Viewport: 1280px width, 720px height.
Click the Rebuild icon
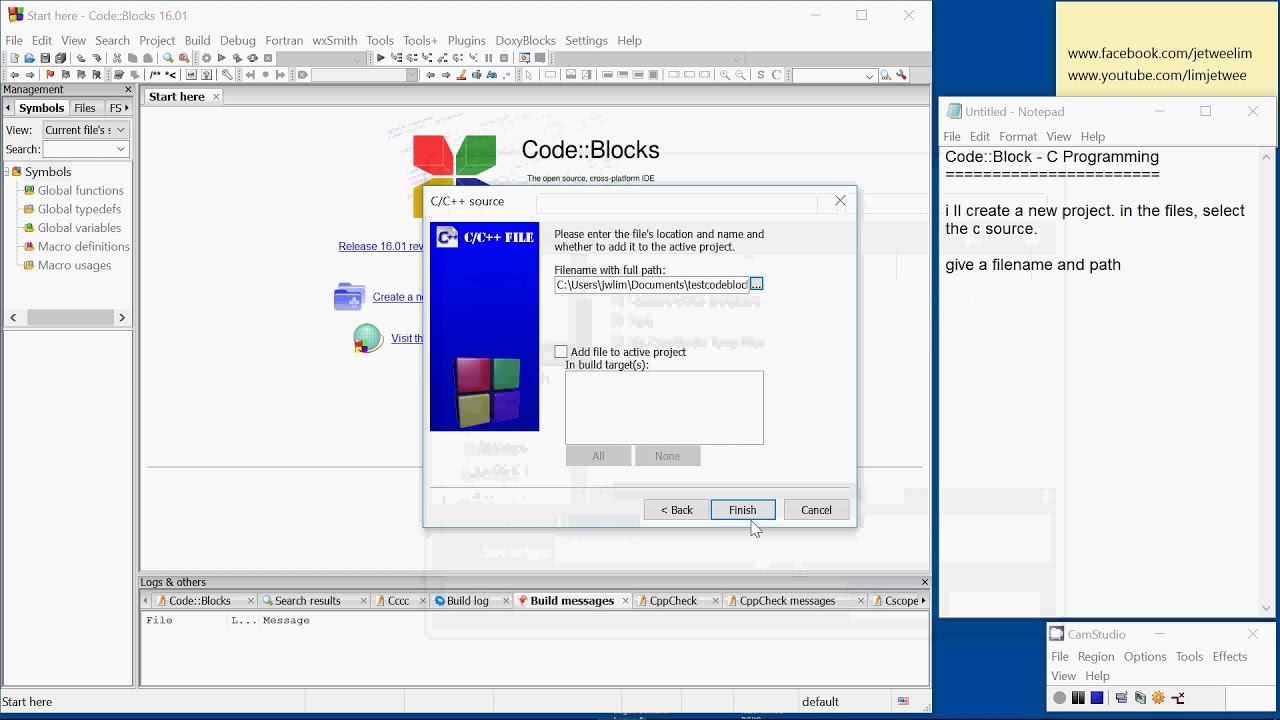252,58
